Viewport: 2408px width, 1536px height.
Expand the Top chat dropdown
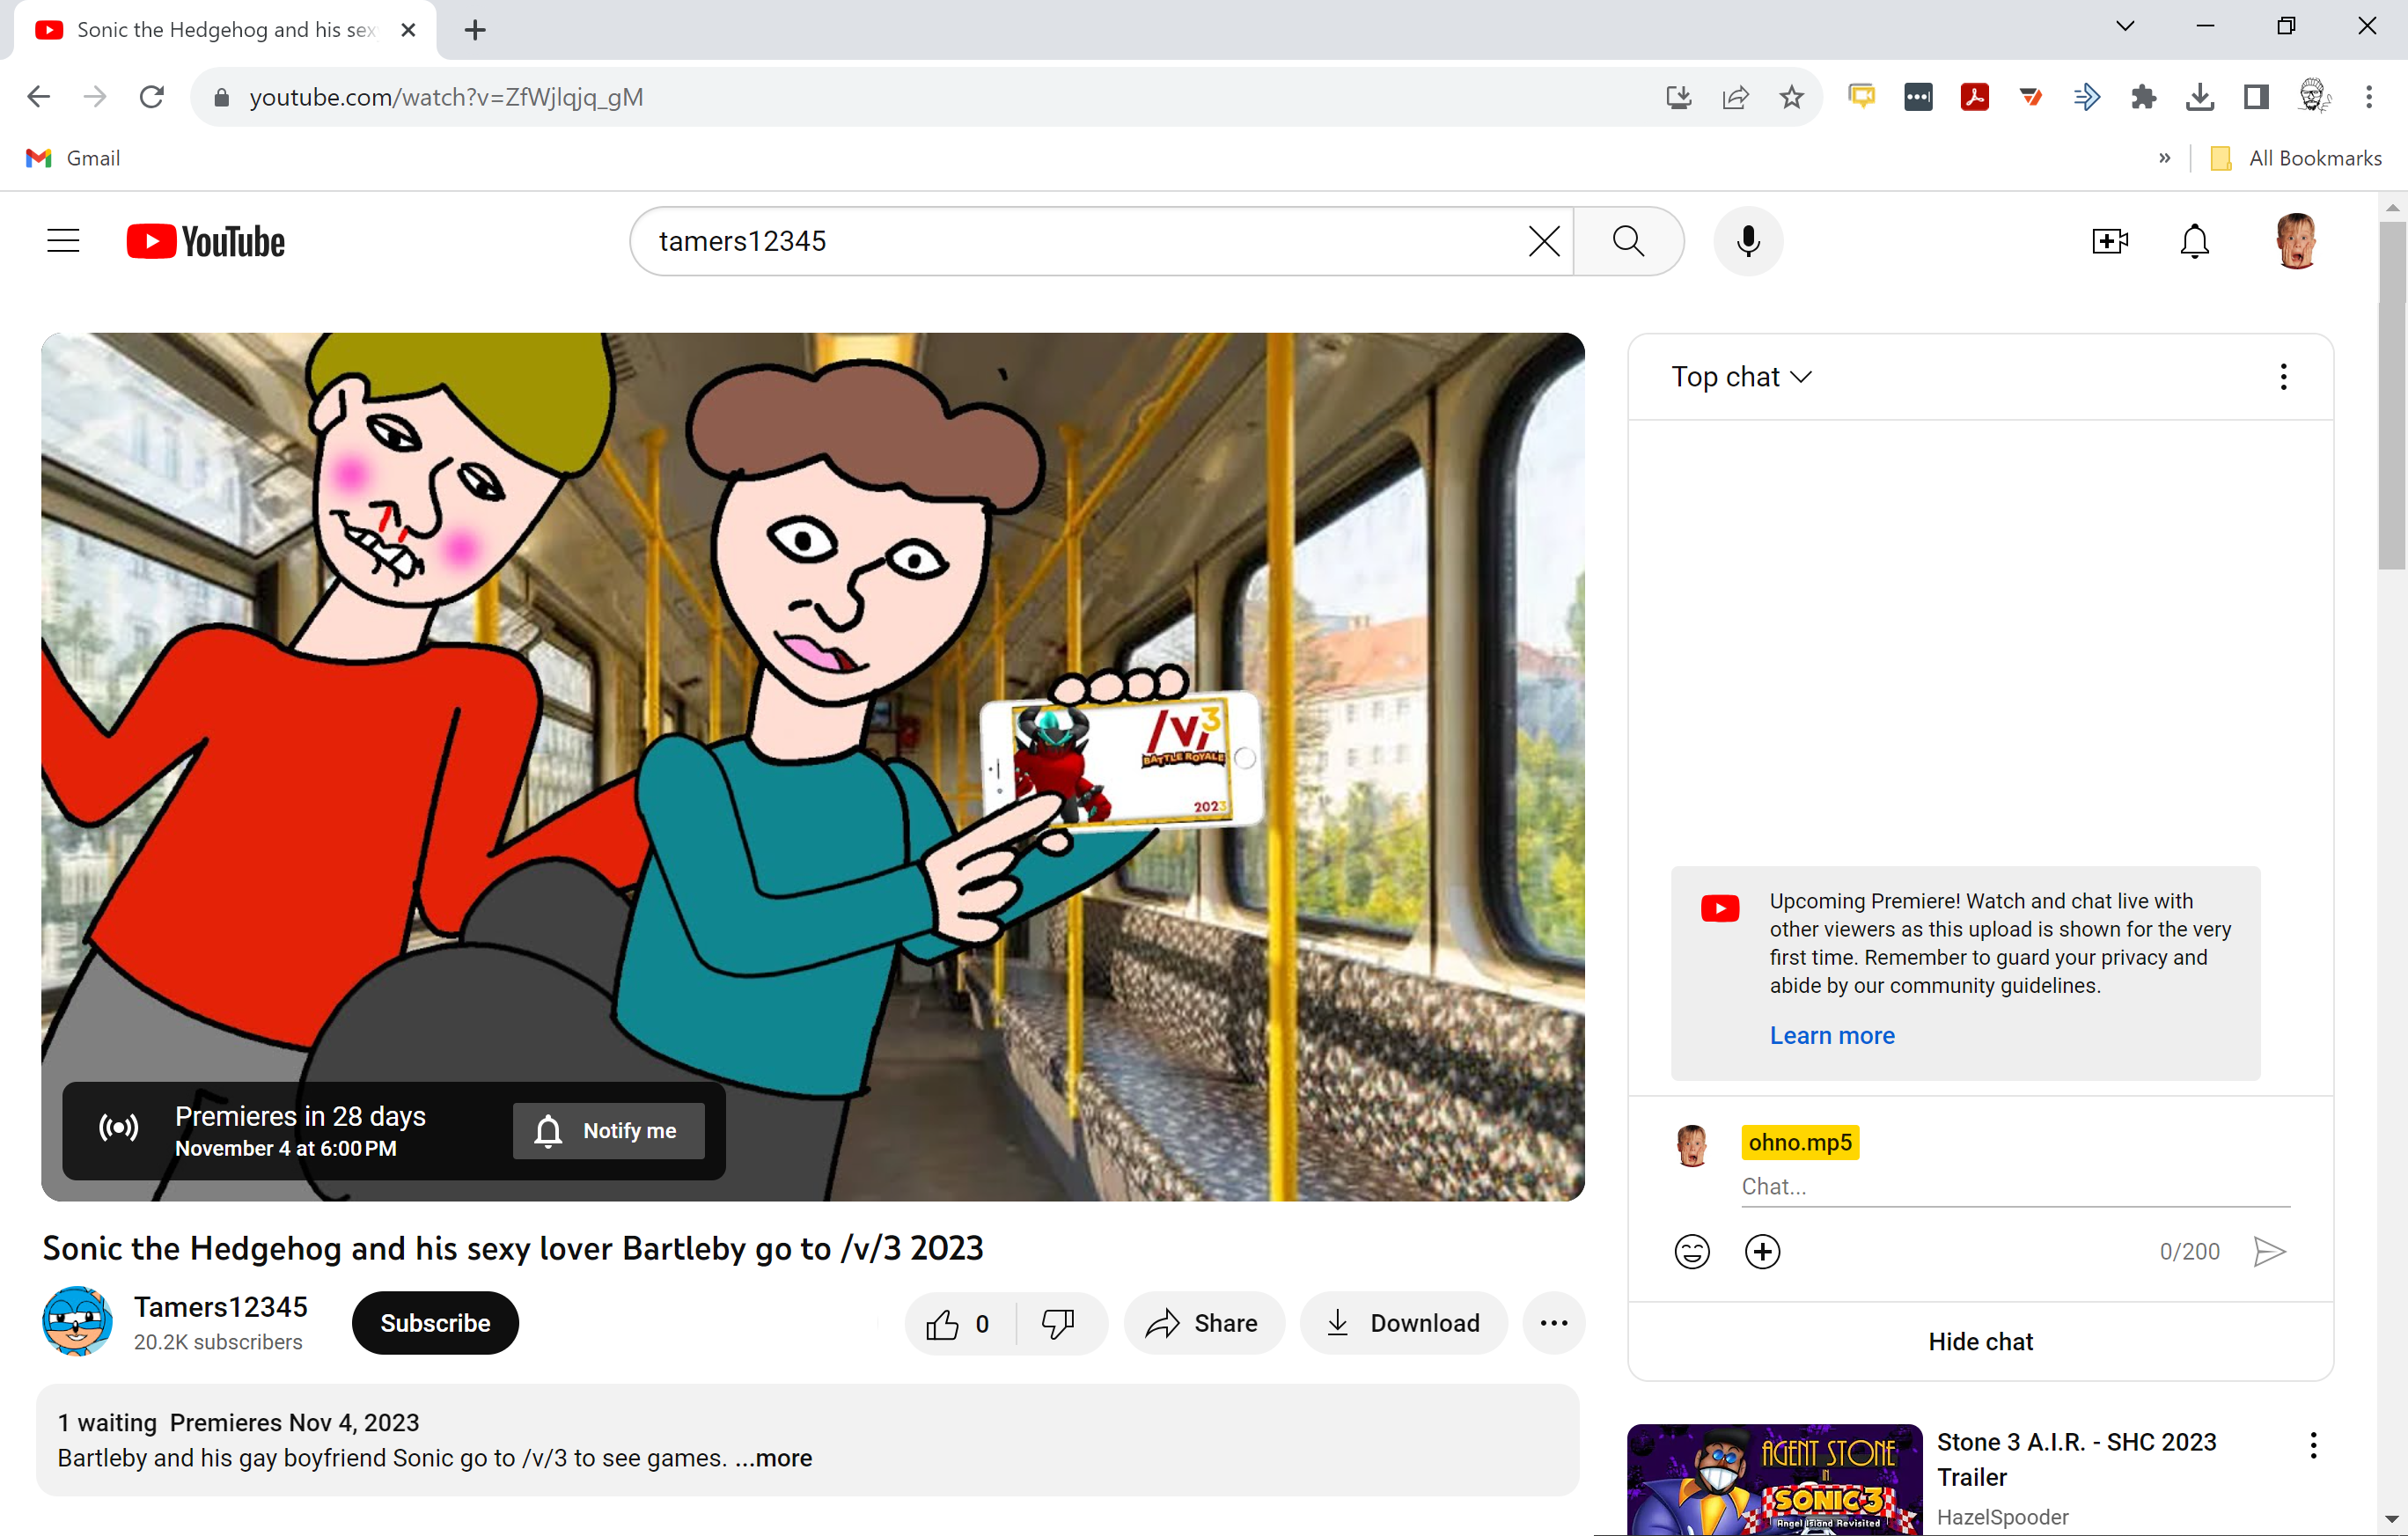coord(1741,377)
